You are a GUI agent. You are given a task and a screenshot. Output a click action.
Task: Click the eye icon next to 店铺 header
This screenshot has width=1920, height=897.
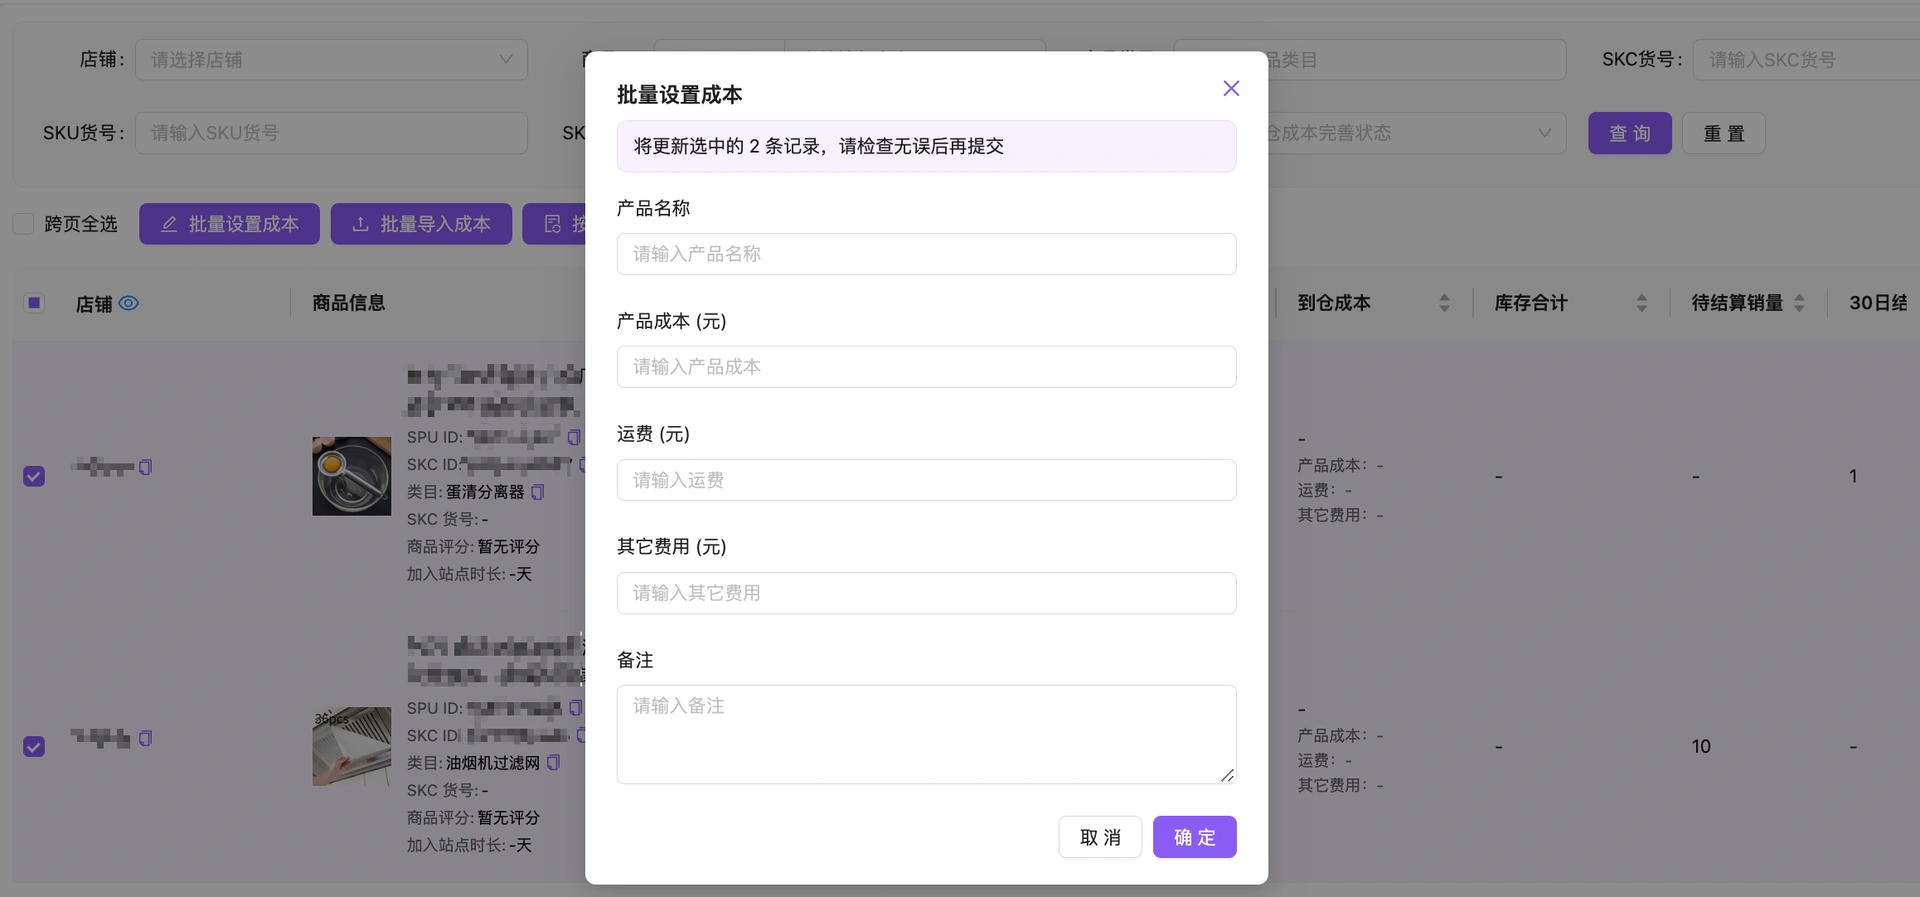coord(129,303)
